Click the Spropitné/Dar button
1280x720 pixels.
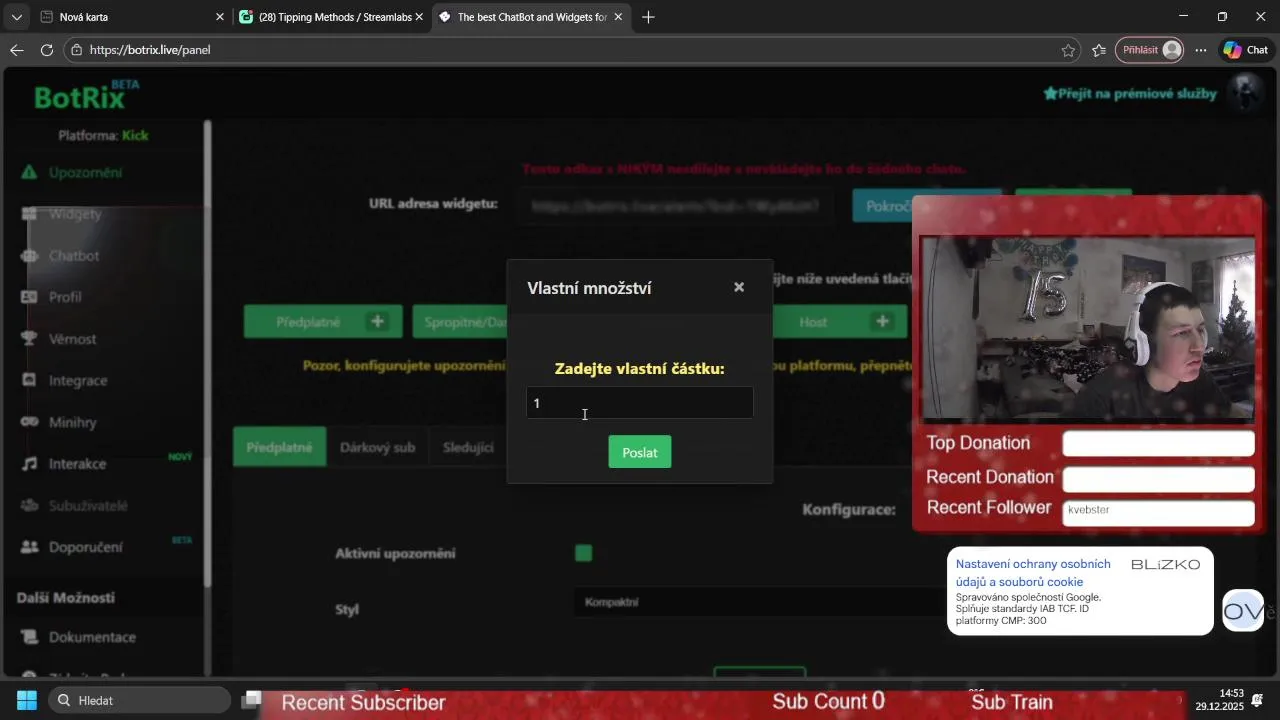460,322
